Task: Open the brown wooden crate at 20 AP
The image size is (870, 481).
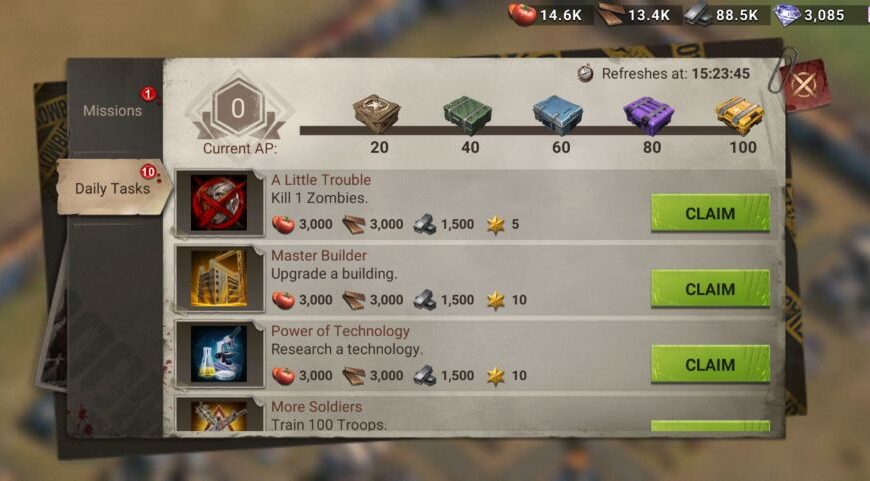Action: (x=377, y=114)
